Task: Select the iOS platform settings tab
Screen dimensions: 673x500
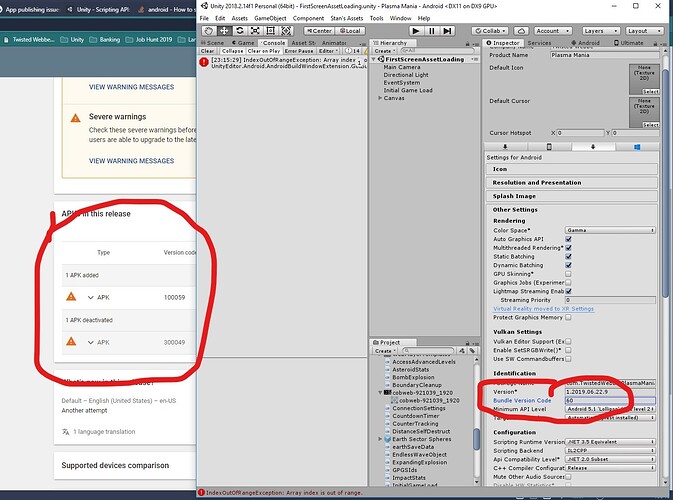Action: click(x=549, y=147)
